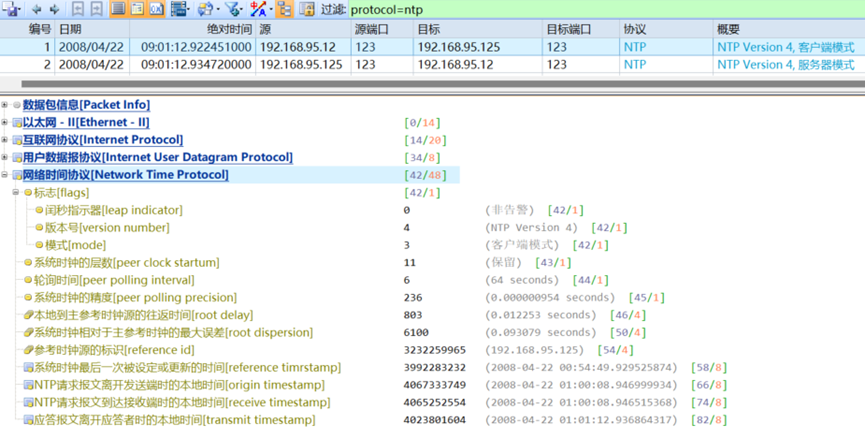Viewport: 865px width, 439px height.
Task: Click the filter funnel toolbar icon
Action: (234, 10)
